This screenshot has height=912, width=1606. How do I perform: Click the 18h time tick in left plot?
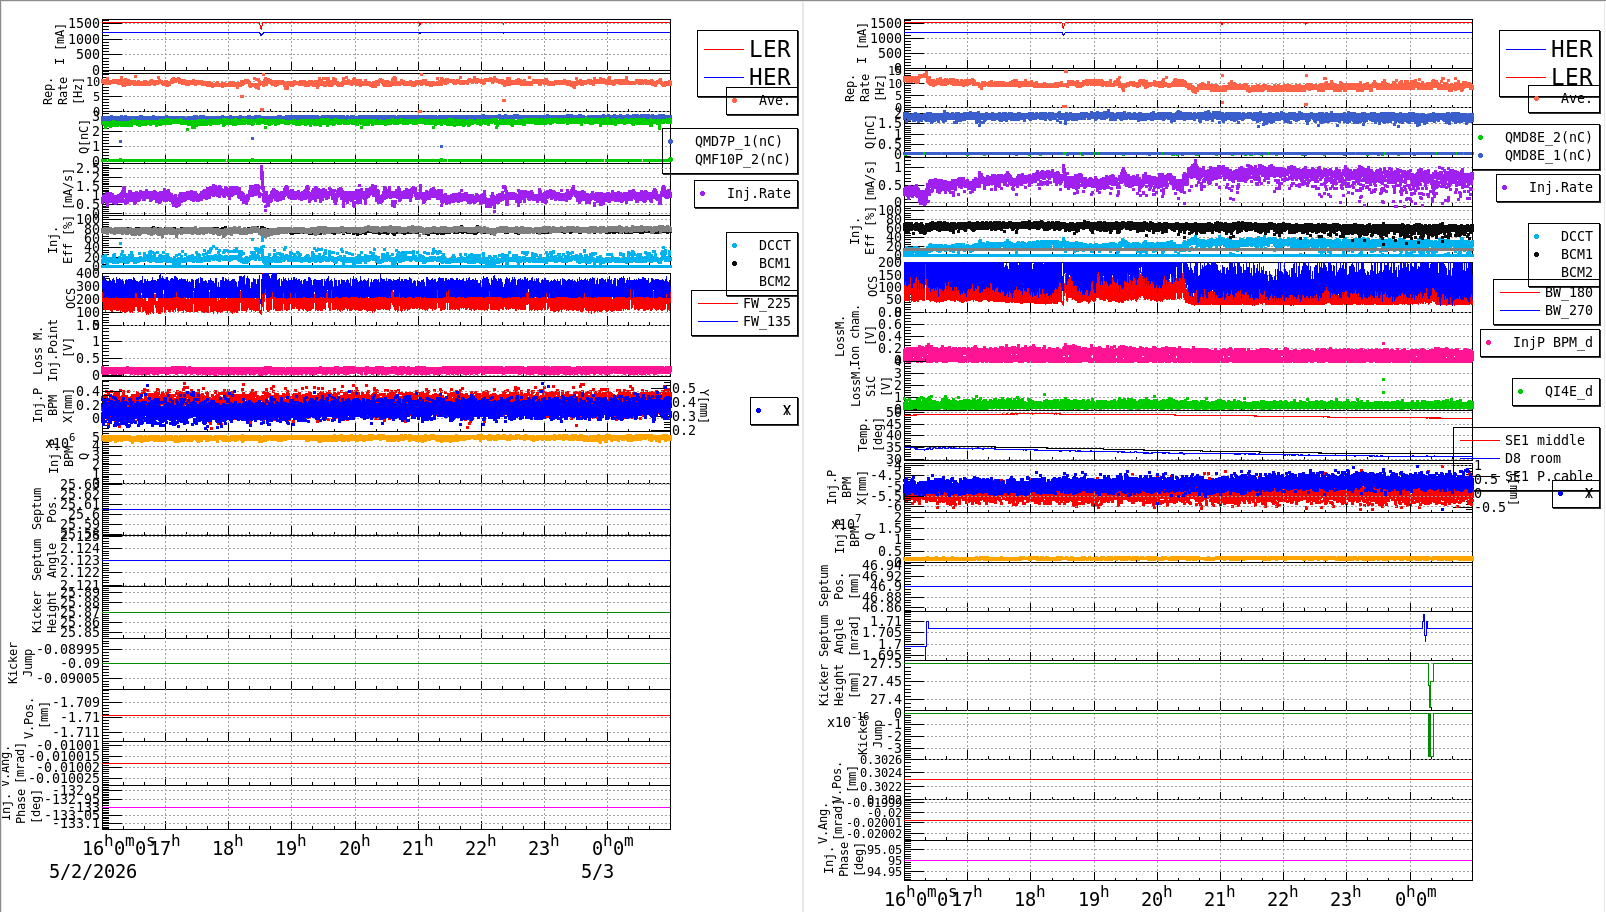point(228,846)
